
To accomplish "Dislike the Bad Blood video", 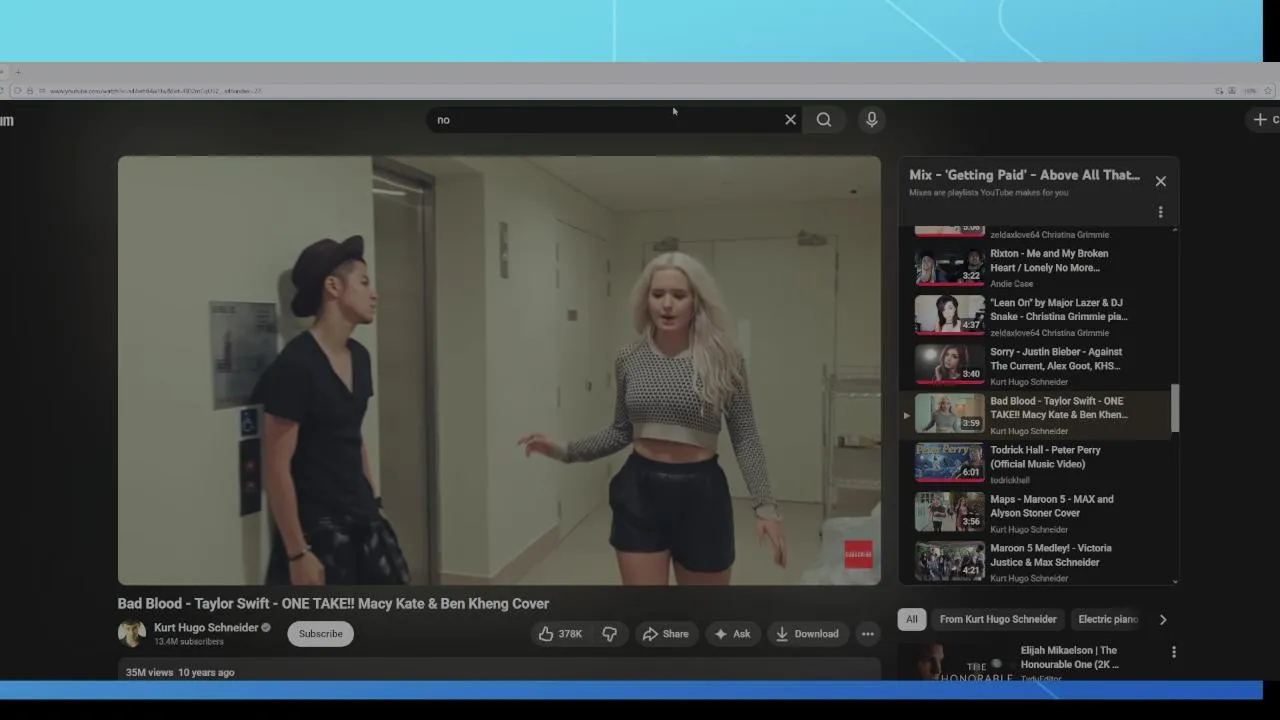I will 609,634.
